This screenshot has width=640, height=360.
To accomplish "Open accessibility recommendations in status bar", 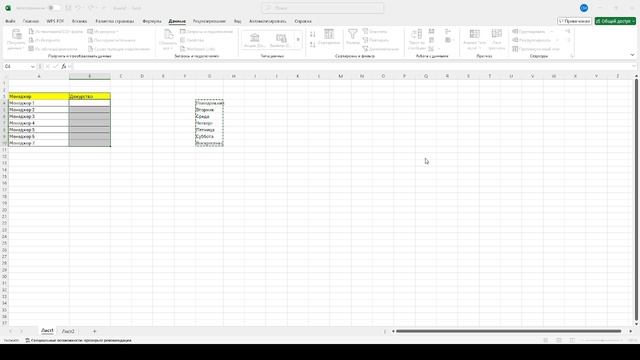I will coord(78,340).
